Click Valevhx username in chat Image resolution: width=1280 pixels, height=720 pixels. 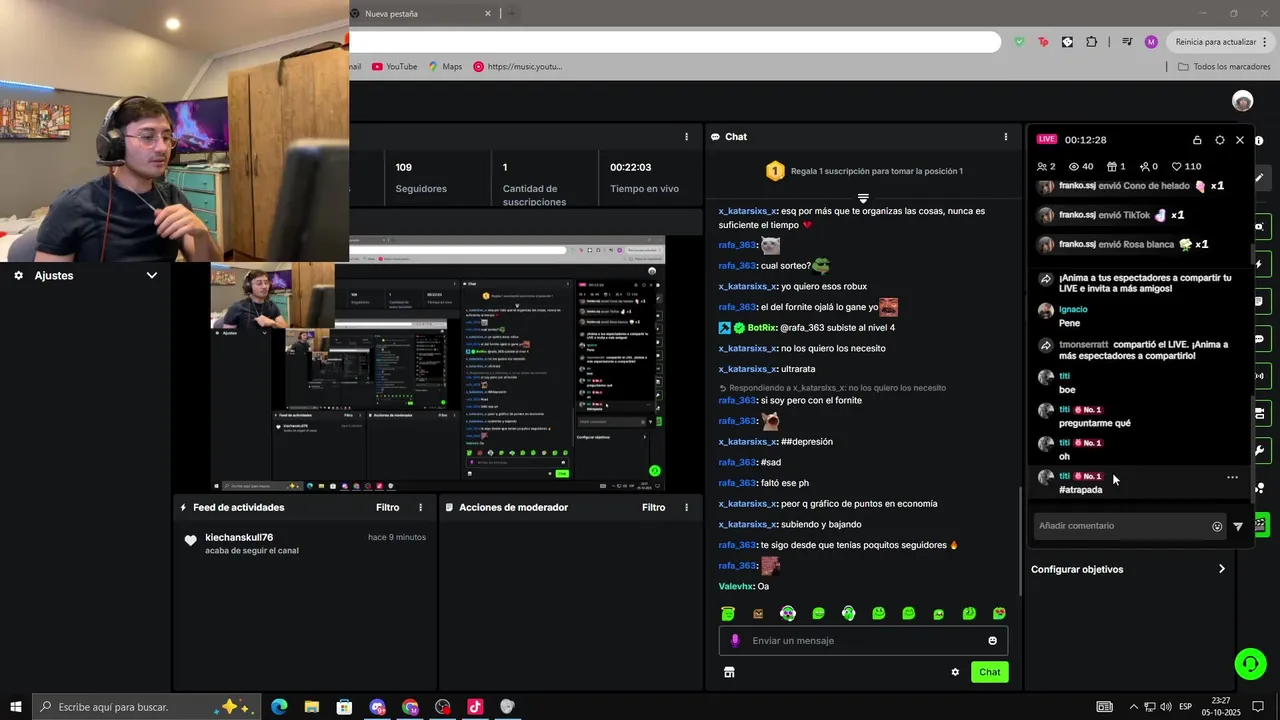736,587
